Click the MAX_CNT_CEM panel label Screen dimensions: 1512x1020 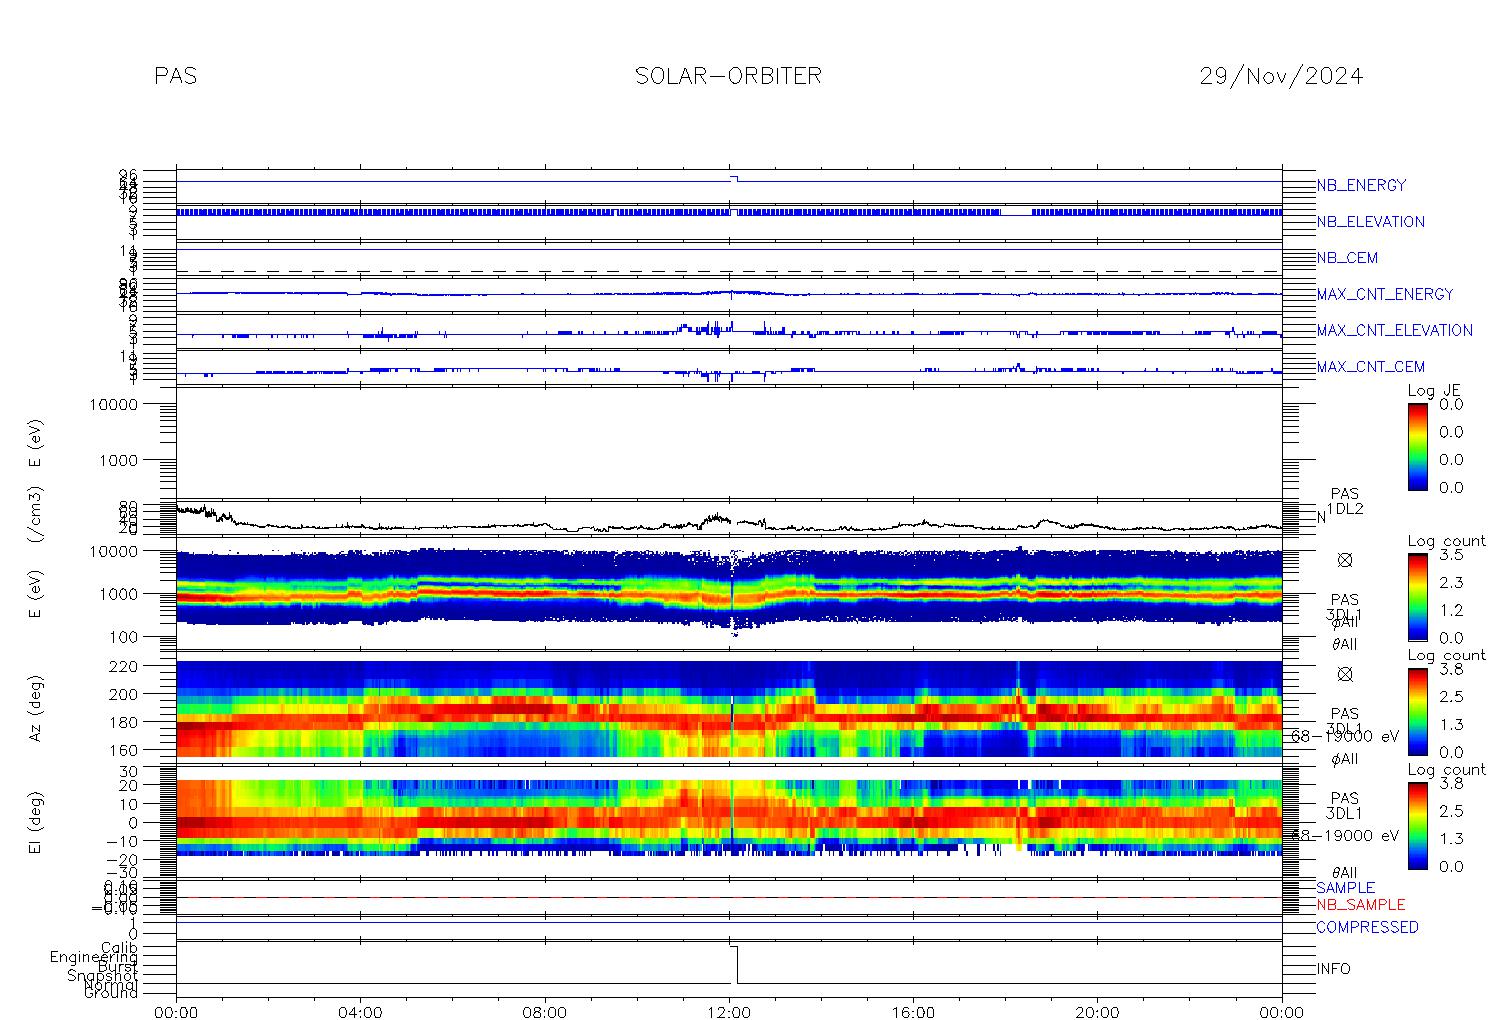click(x=1371, y=367)
